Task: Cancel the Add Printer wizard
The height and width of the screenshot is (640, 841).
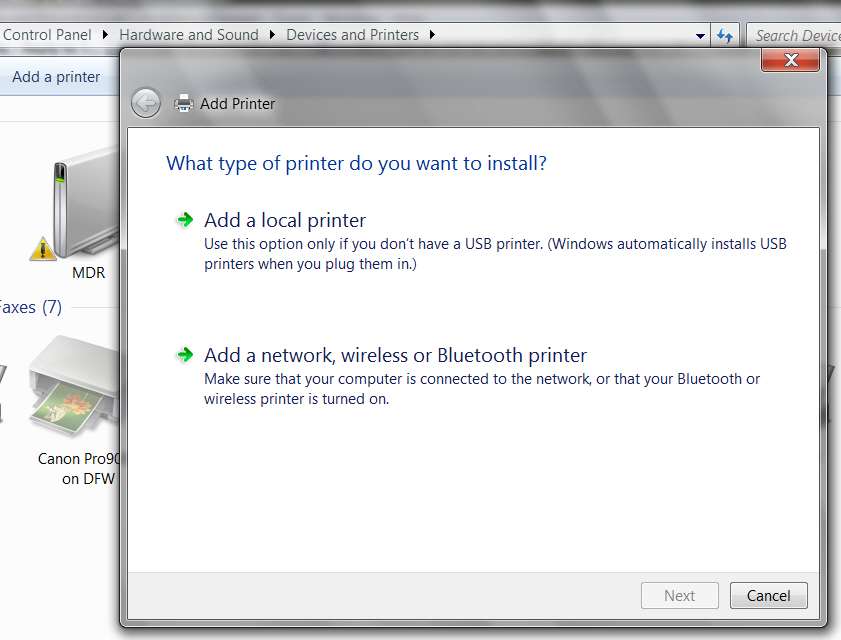Action: coord(769,595)
